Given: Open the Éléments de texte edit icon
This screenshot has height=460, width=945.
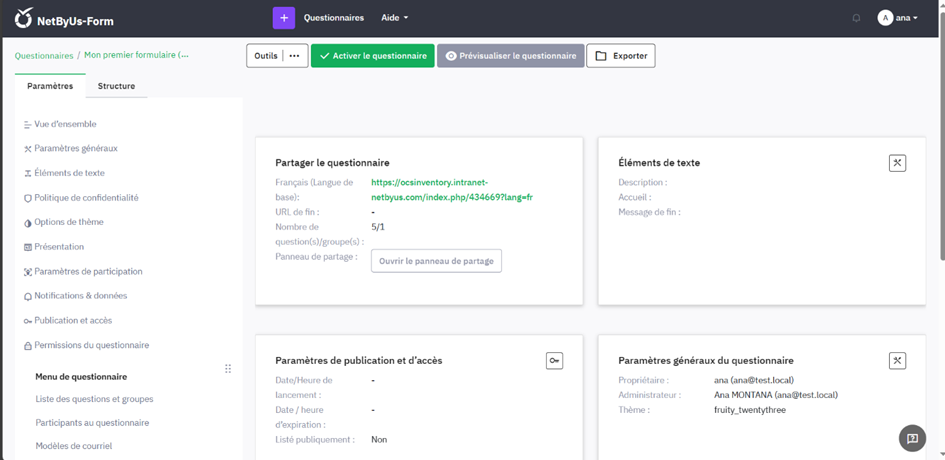Looking at the screenshot, I should pyautogui.click(x=897, y=163).
